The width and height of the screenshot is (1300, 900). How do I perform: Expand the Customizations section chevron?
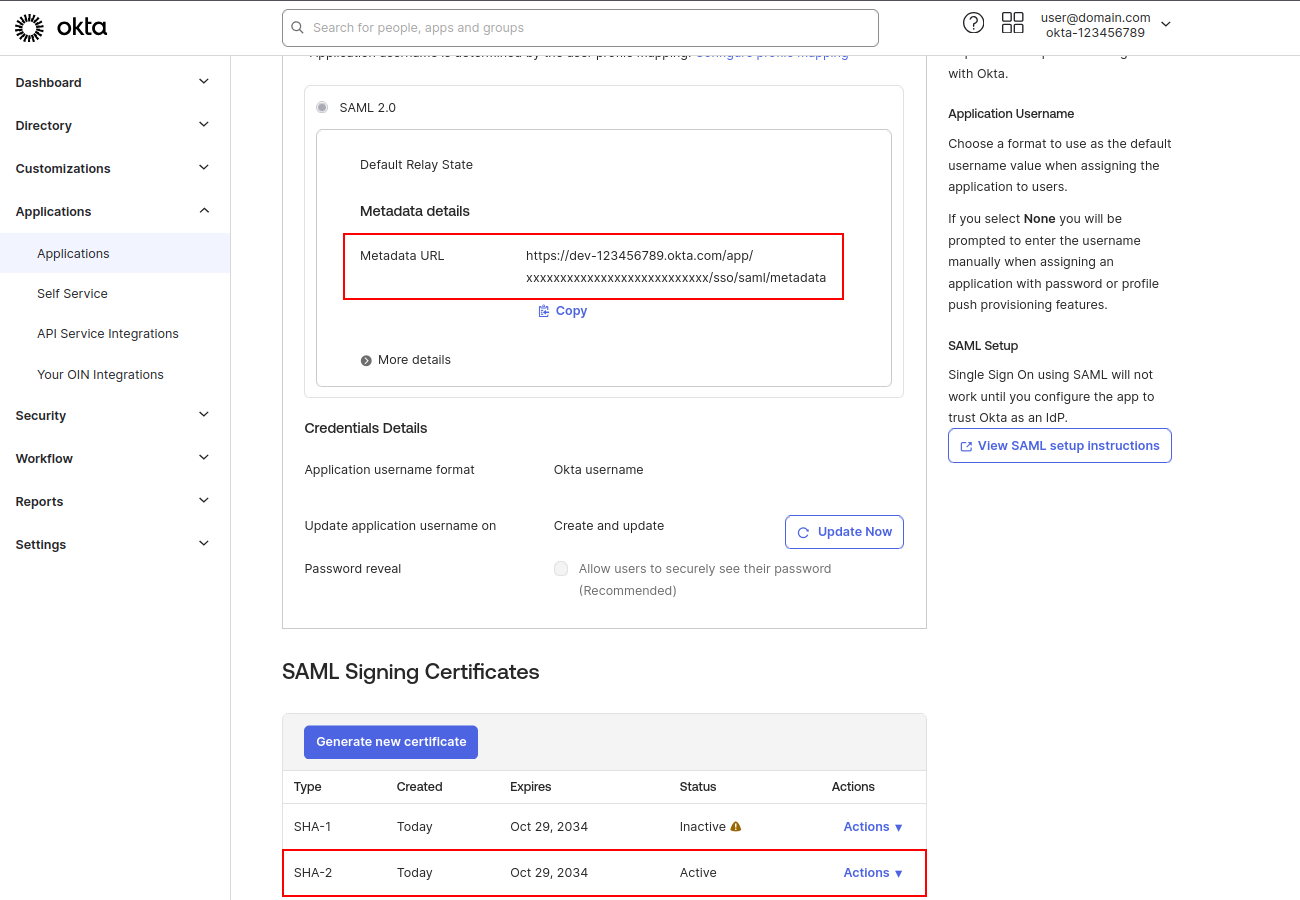coord(204,168)
